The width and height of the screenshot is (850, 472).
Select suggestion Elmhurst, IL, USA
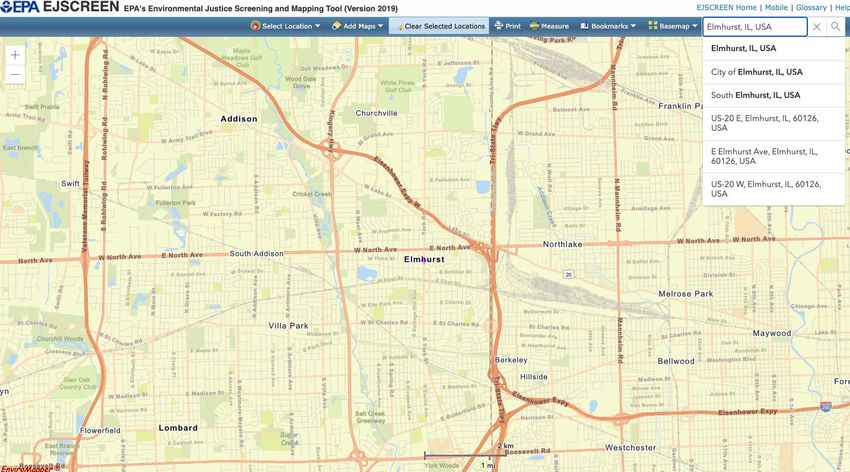tap(774, 48)
